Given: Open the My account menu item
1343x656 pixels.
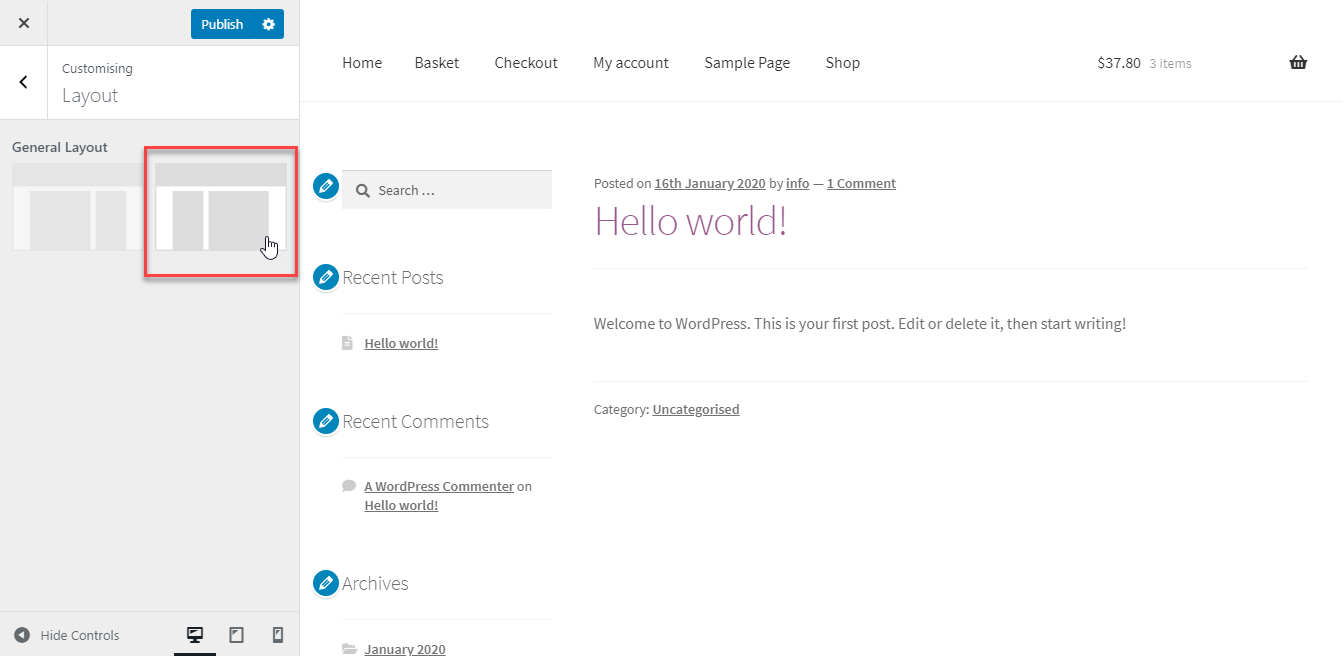Looking at the screenshot, I should (631, 63).
